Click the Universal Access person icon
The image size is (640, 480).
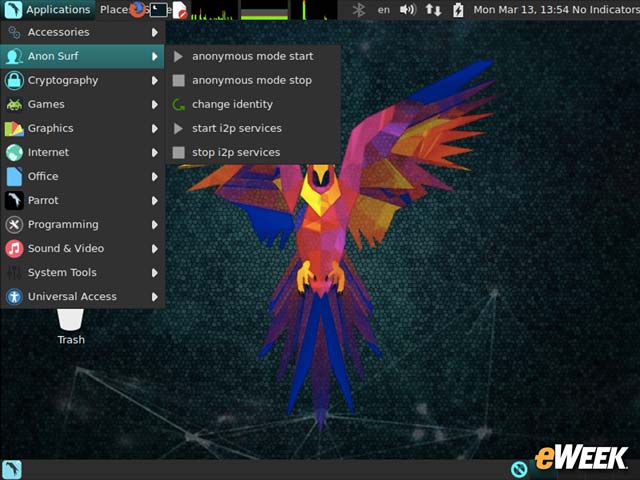pos(14,297)
